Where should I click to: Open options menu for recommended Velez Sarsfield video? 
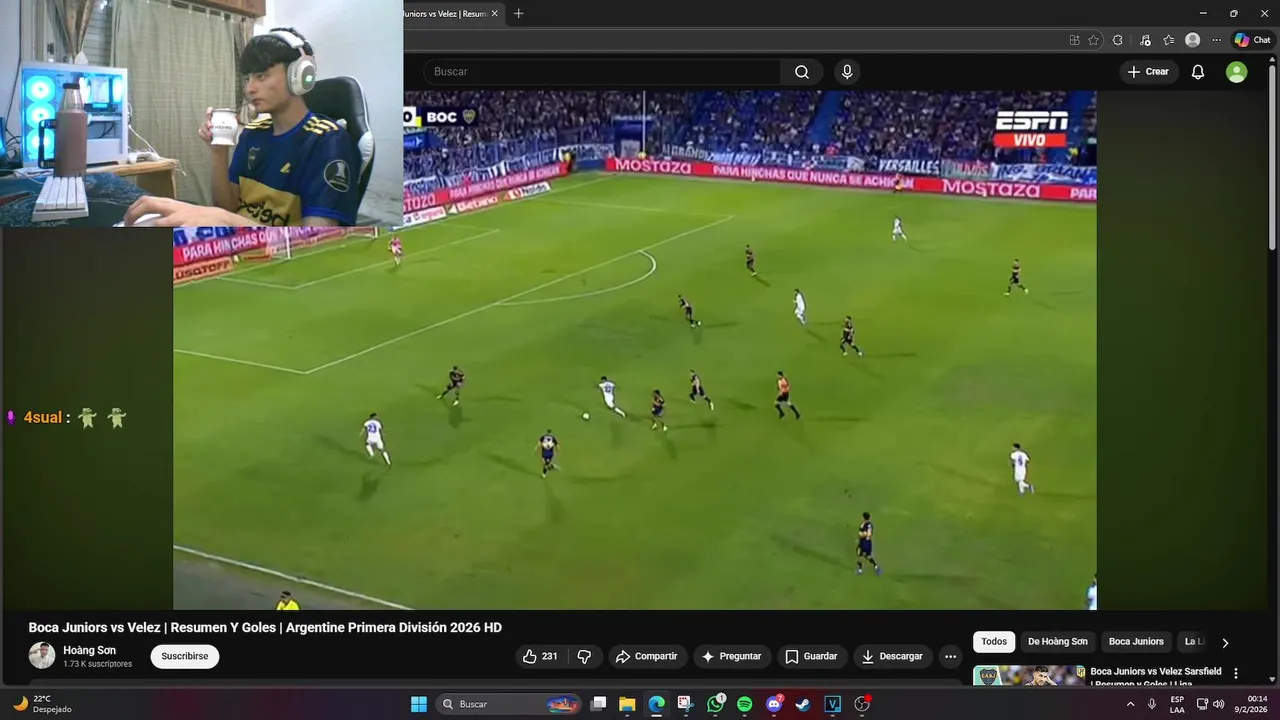tap(1236, 674)
